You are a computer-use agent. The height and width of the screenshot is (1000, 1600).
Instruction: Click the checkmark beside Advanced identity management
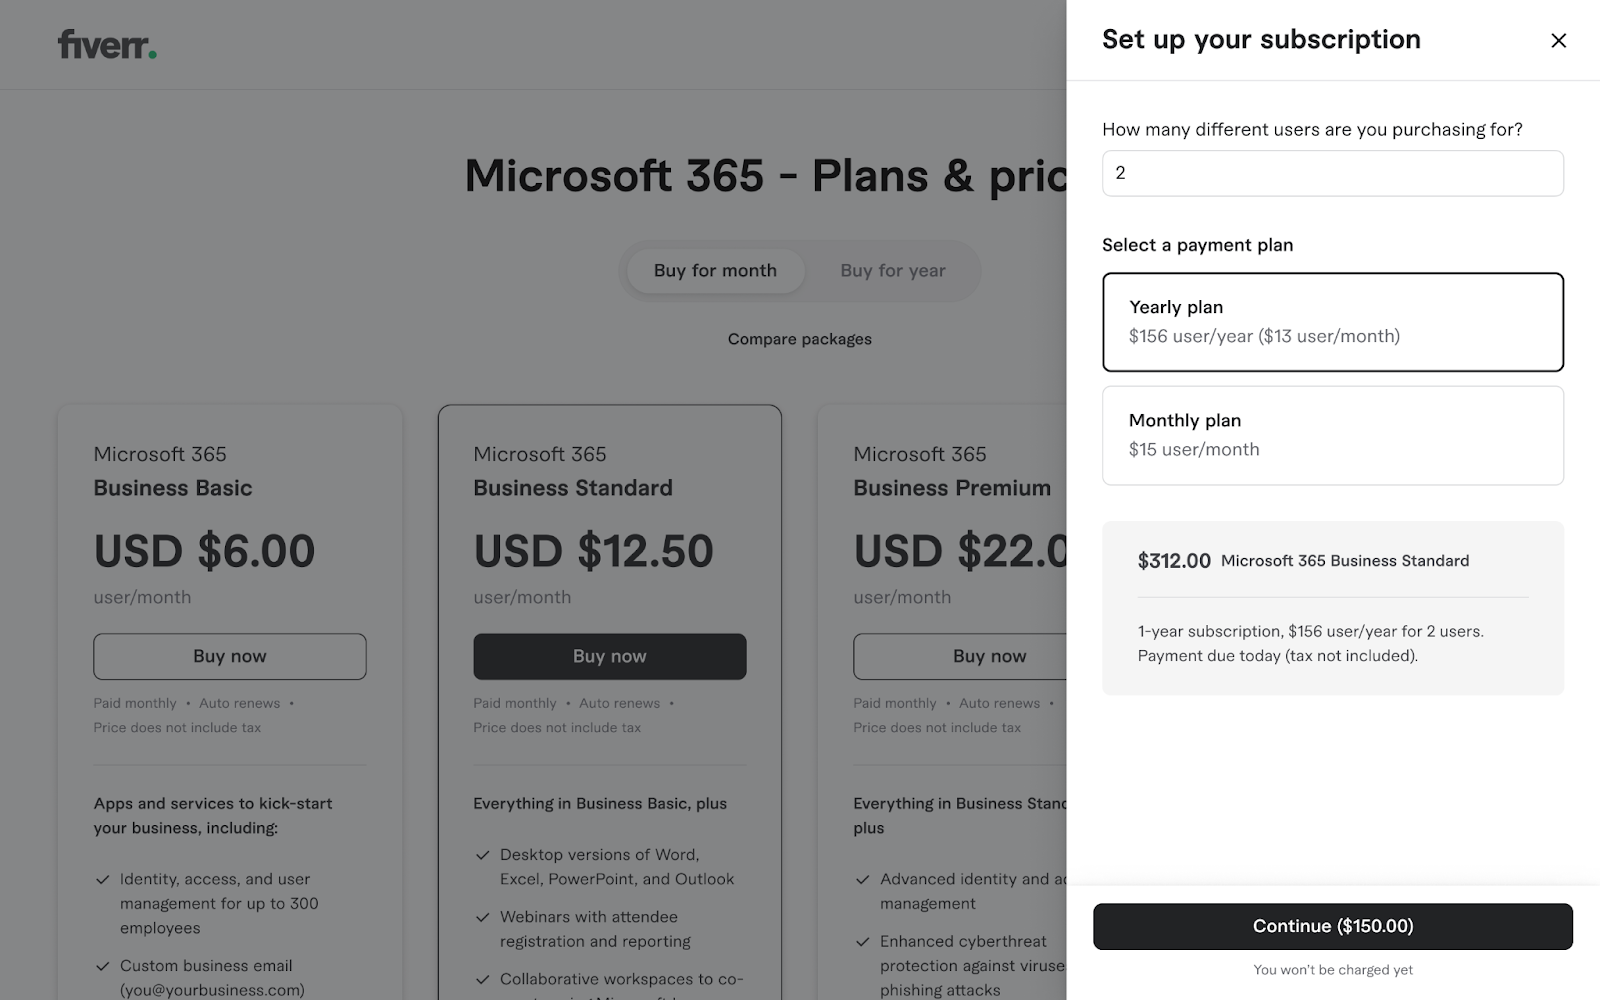[862, 880]
